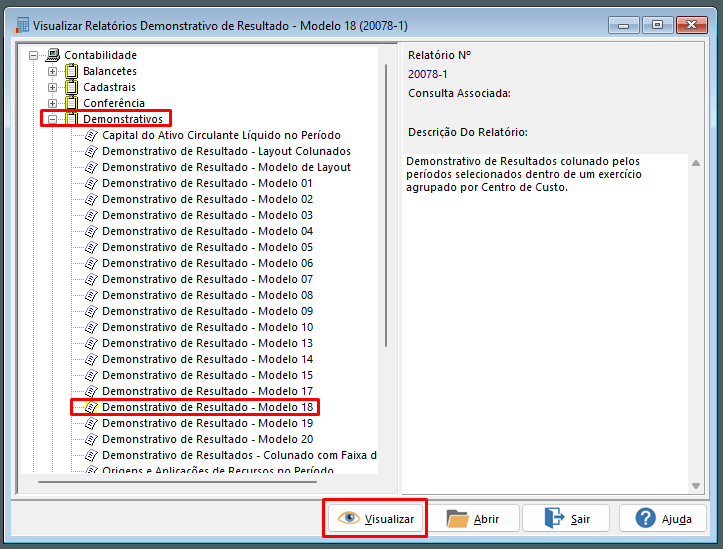The image size is (723, 549).
Task: Select Capital do Ativo Circulante Líquido no Período
Action: click(221, 135)
